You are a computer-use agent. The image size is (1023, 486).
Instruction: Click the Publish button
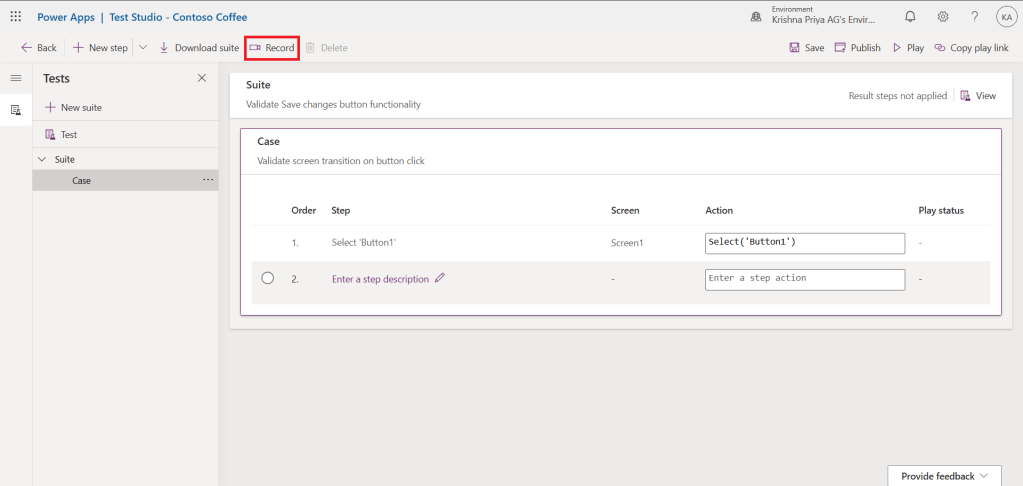click(858, 47)
